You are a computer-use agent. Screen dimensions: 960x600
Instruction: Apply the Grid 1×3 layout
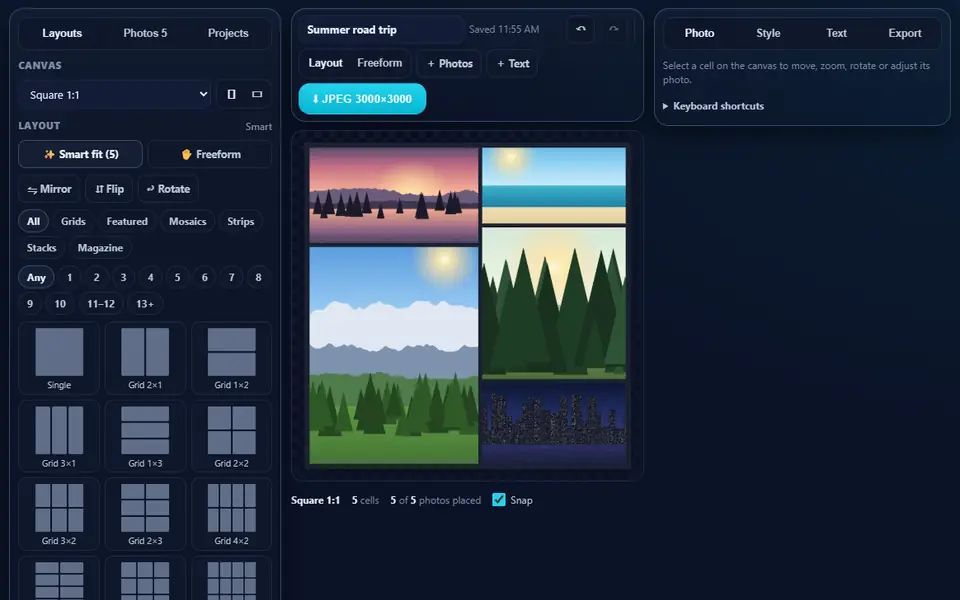pos(145,436)
